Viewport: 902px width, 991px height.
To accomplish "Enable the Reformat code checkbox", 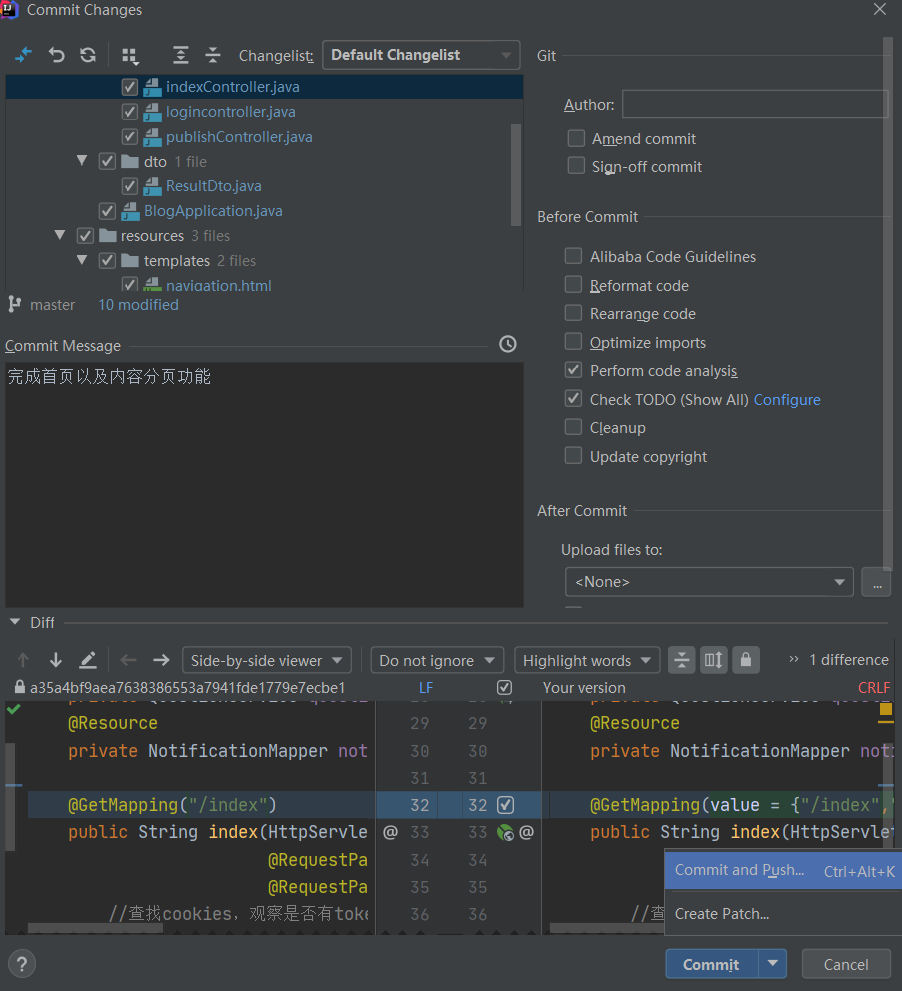I will click(573, 284).
